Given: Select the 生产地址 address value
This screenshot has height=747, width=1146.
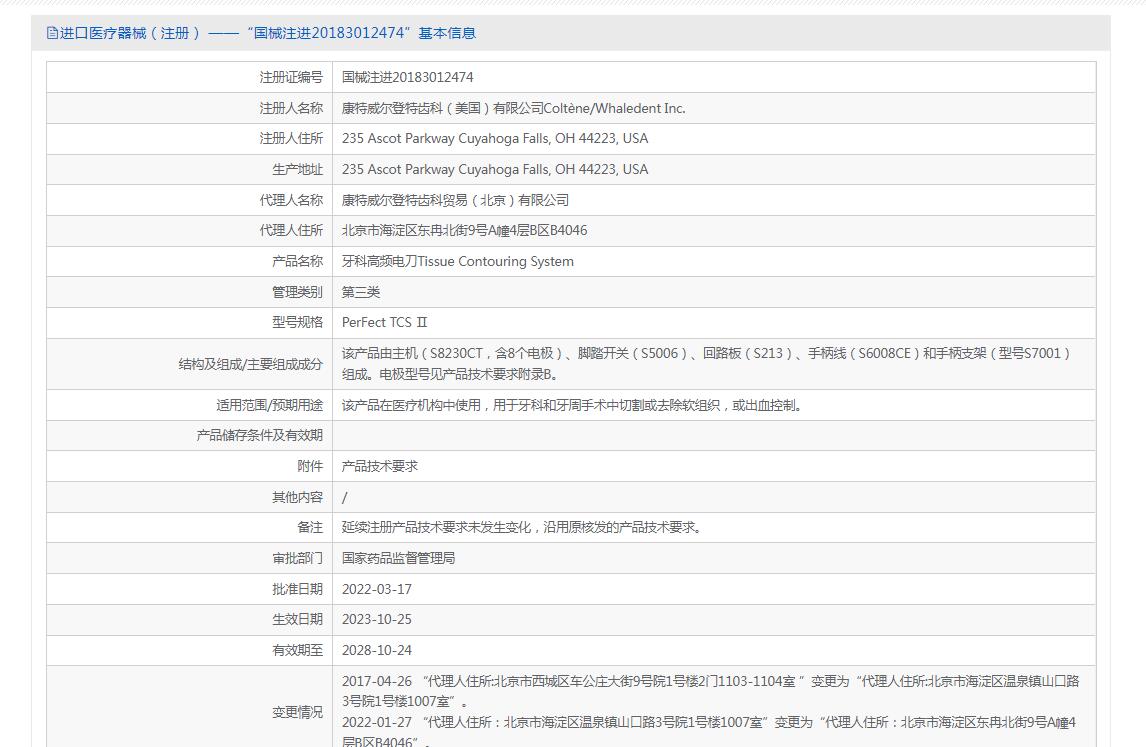Looking at the screenshot, I should point(495,169).
